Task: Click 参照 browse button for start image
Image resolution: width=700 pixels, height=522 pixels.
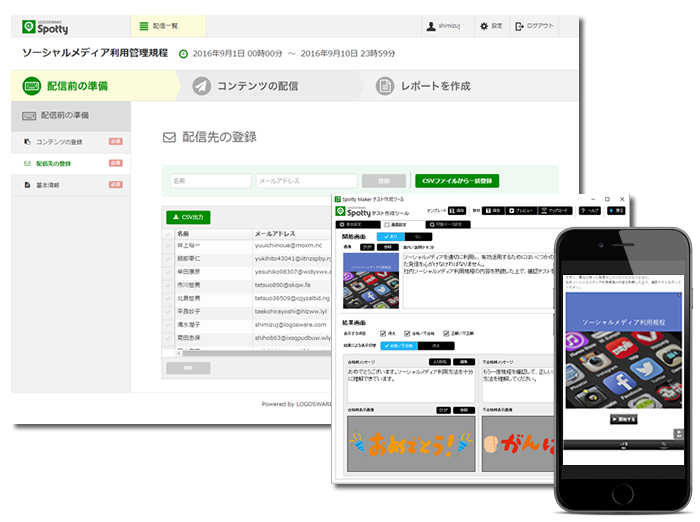Action: tap(388, 247)
